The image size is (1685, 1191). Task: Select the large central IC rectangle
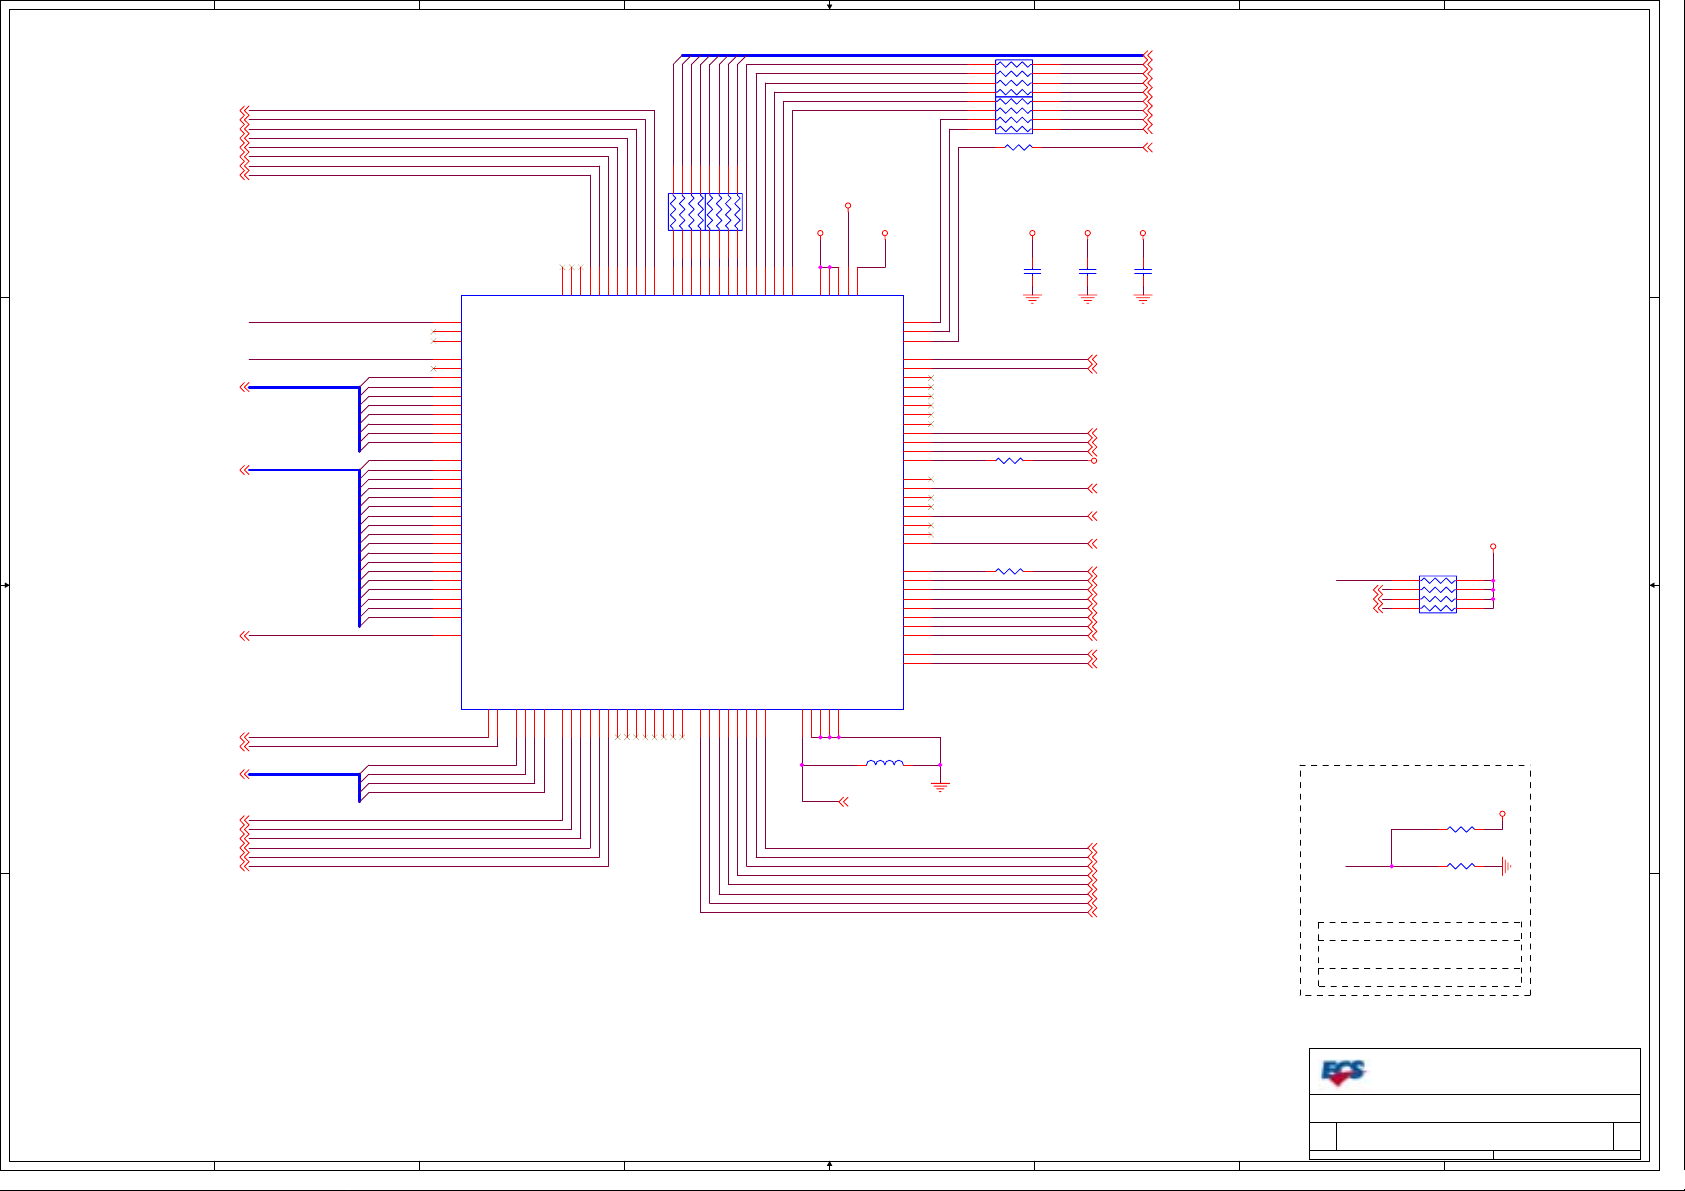pos(682,502)
